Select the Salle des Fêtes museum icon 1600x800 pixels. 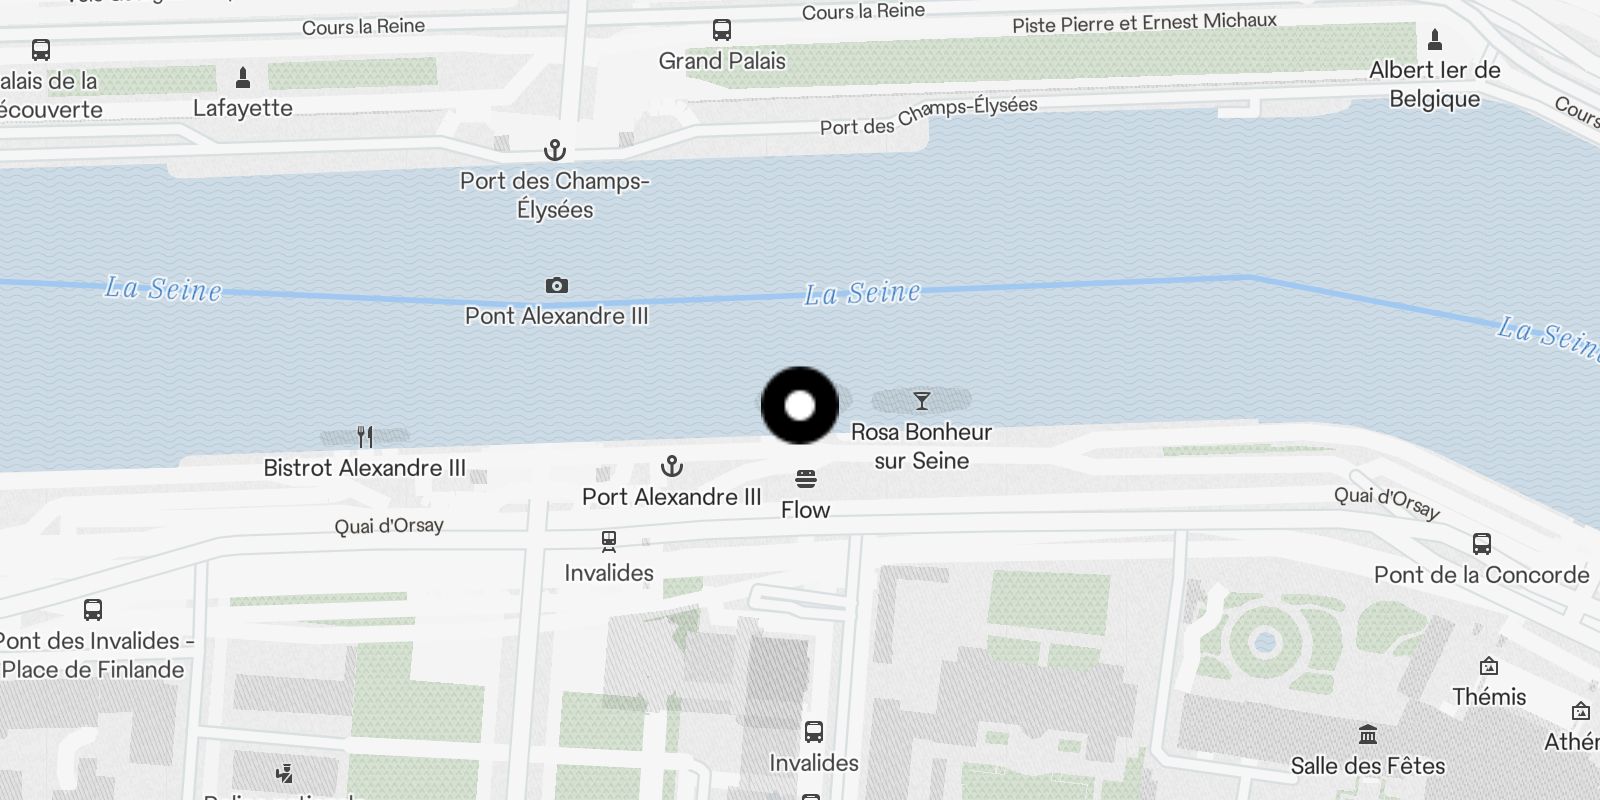click(x=1368, y=735)
